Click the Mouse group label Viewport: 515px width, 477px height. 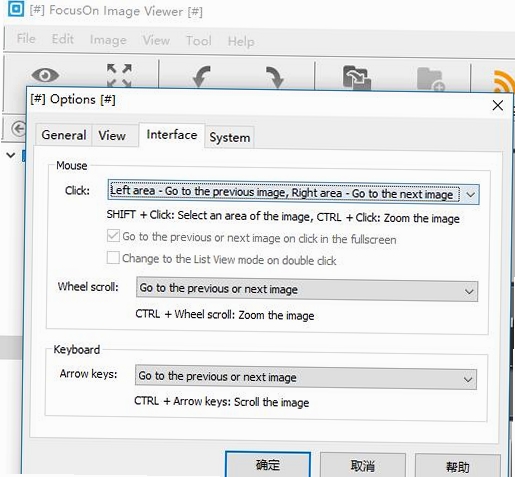(72, 165)
